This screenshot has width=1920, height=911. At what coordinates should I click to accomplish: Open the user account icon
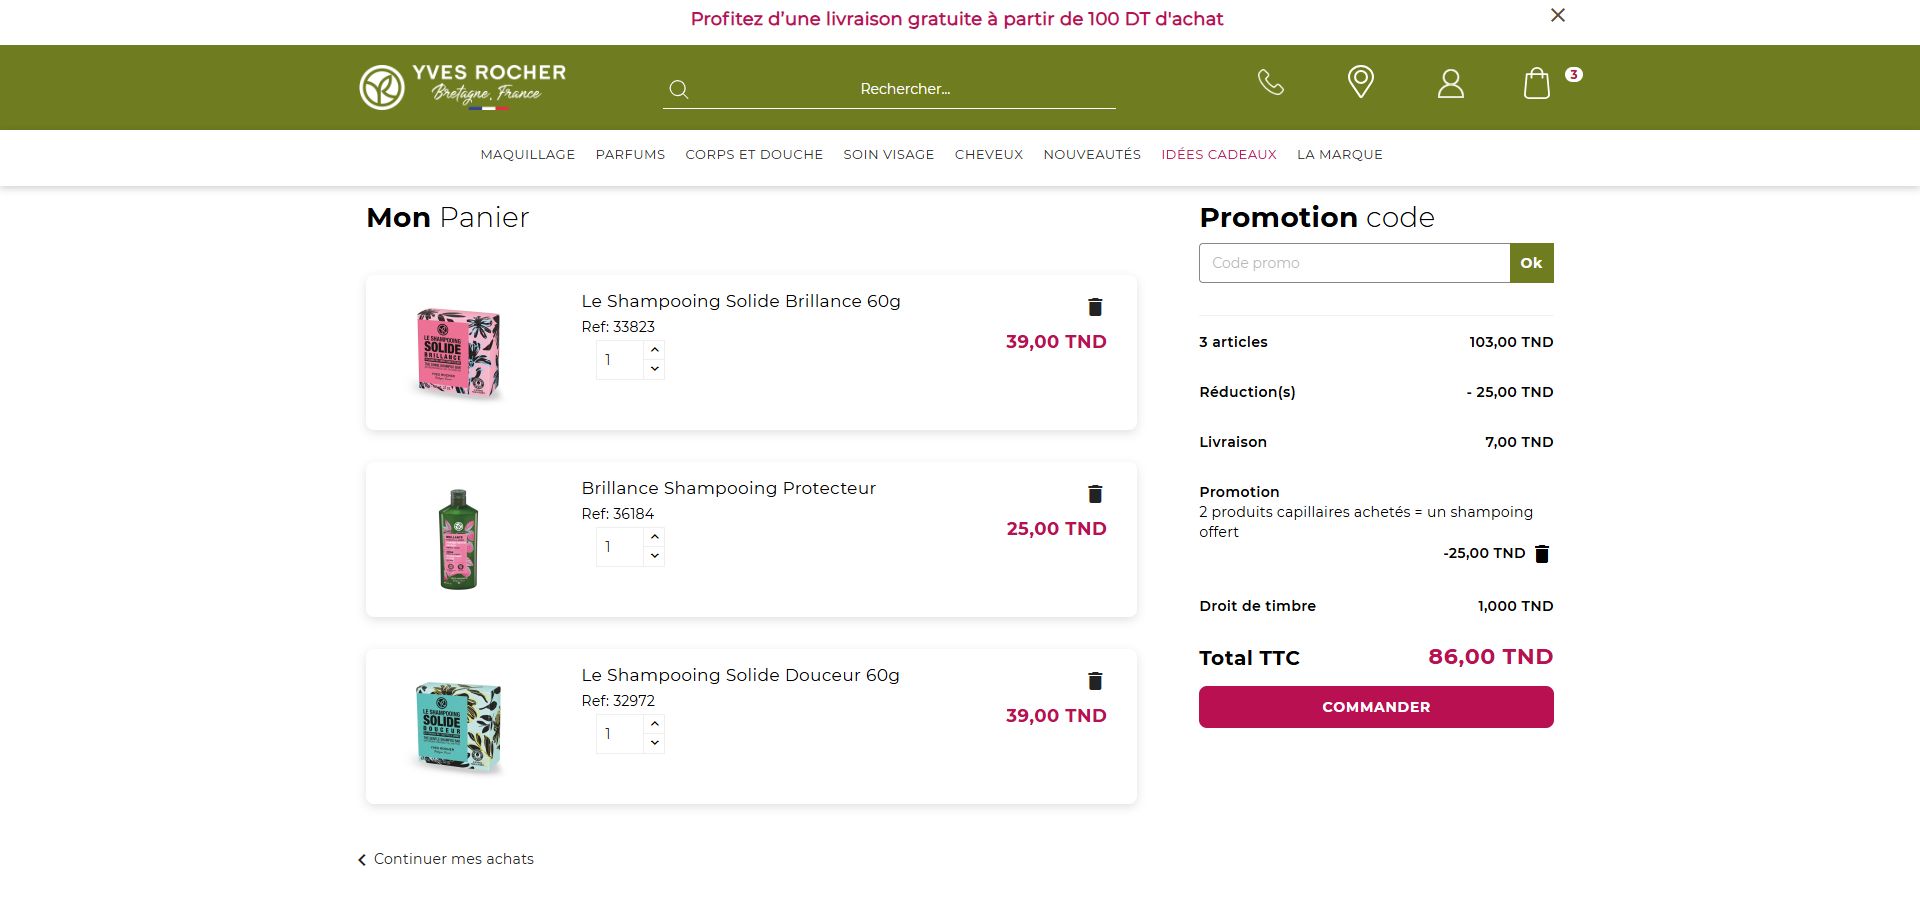pos(1450,83)
